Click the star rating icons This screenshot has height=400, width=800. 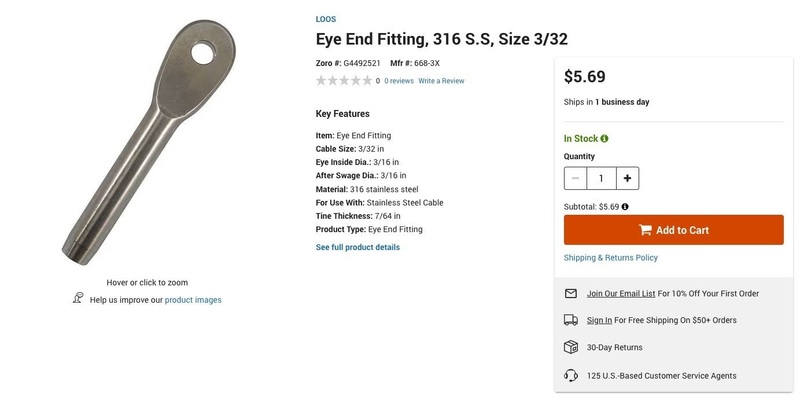click(344, 81)
